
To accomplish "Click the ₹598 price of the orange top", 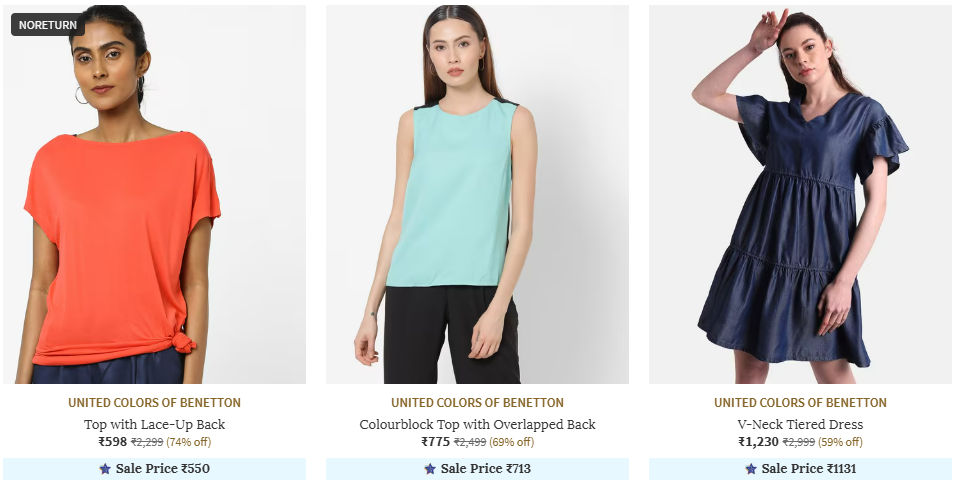I will coord(113,442).
